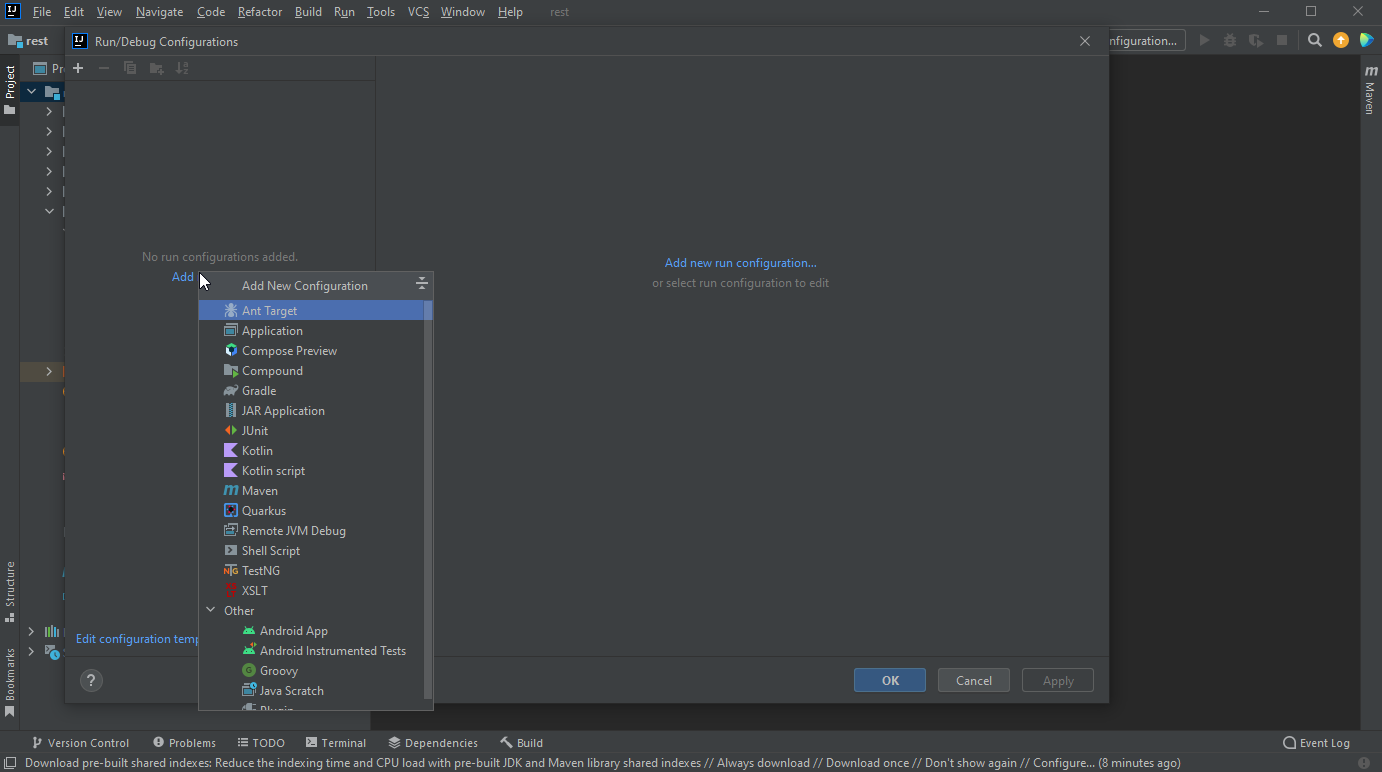Open Search Everywhere magnifier icon
1382x772 pixels.
1314,40
